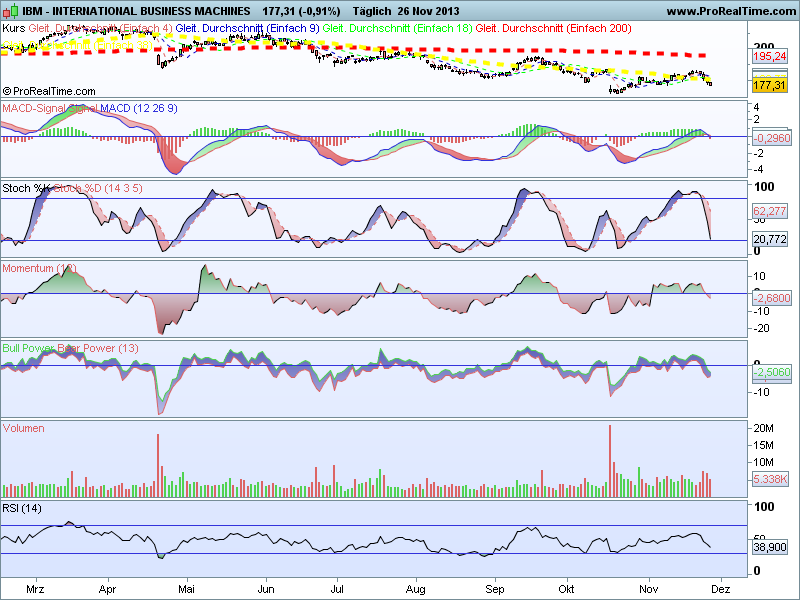Screen dimensions: 800x600
Task: Click the 195,24 moving average price tag
Action: coord(769,57)
